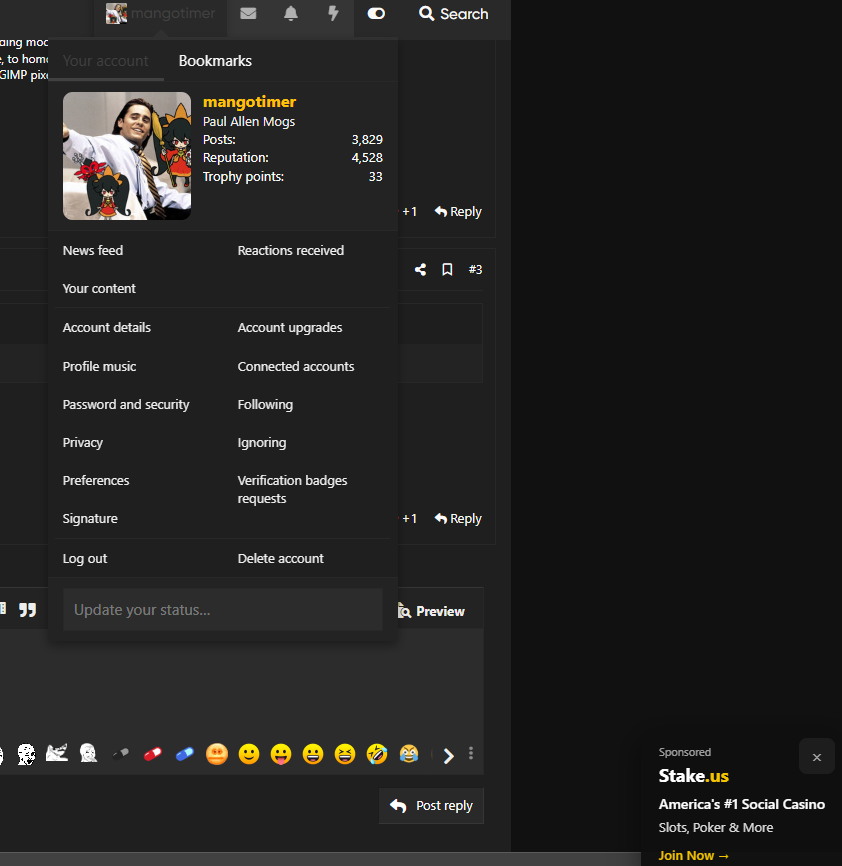Open Privacy settings

83,442
